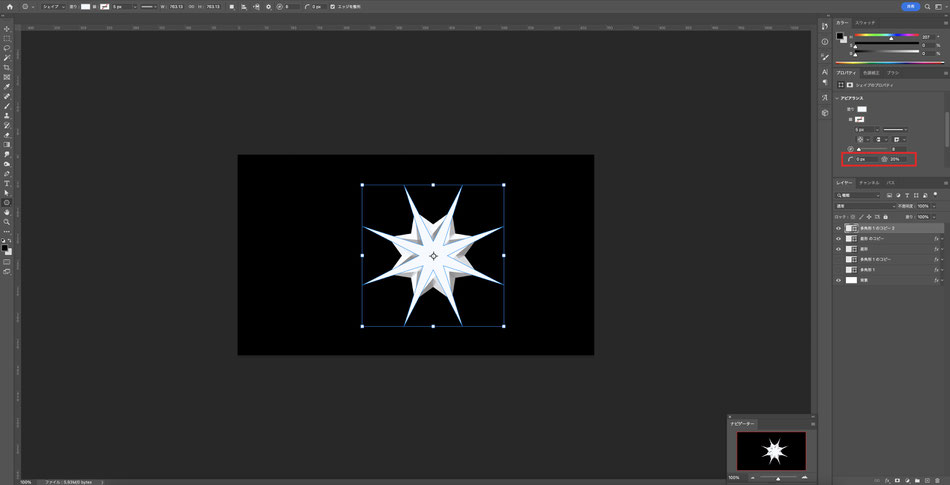Toggle the W/H link icon in options bar
950x485 pixels.
(x=191, y=6)
